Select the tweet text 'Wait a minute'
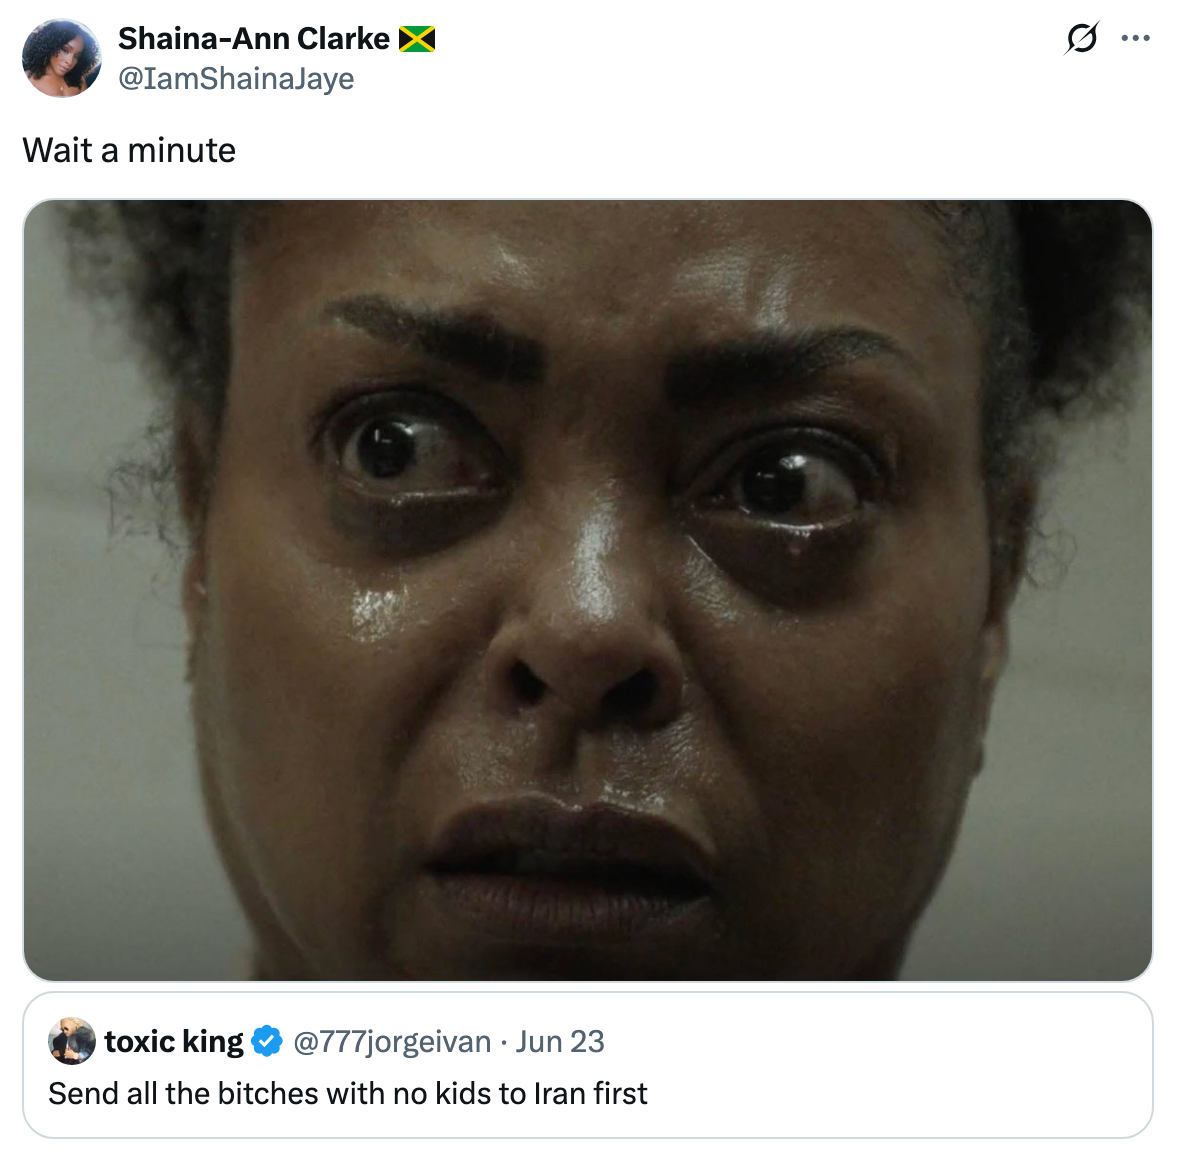 pyautogui.click(x=130, y=150)
